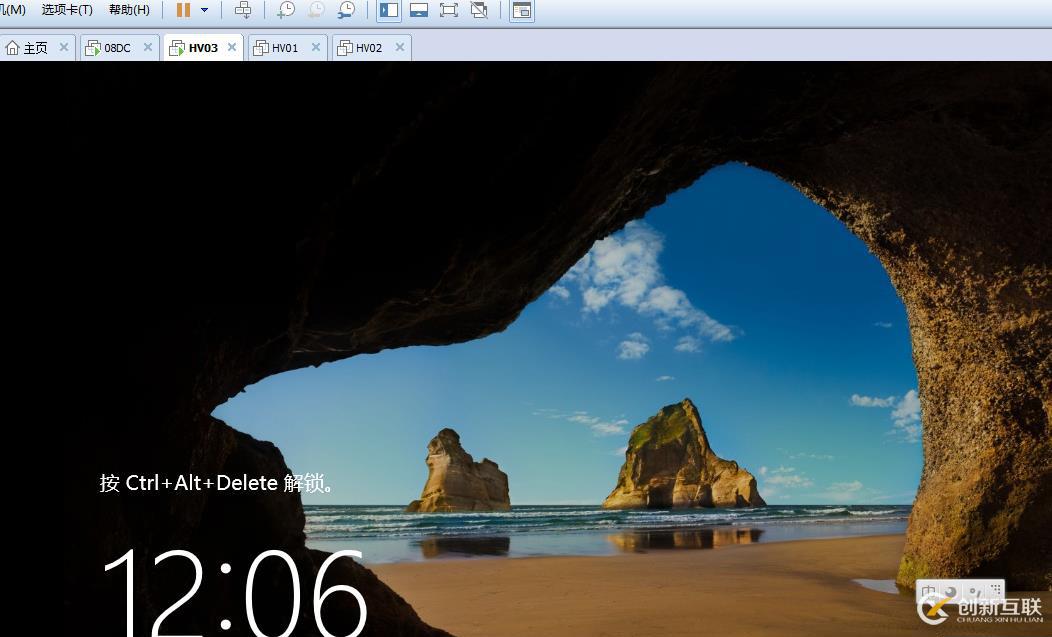The width and height of the screenshot is (1052, 637).
Task: Toggle Unity mode icon
Action: 479,10
